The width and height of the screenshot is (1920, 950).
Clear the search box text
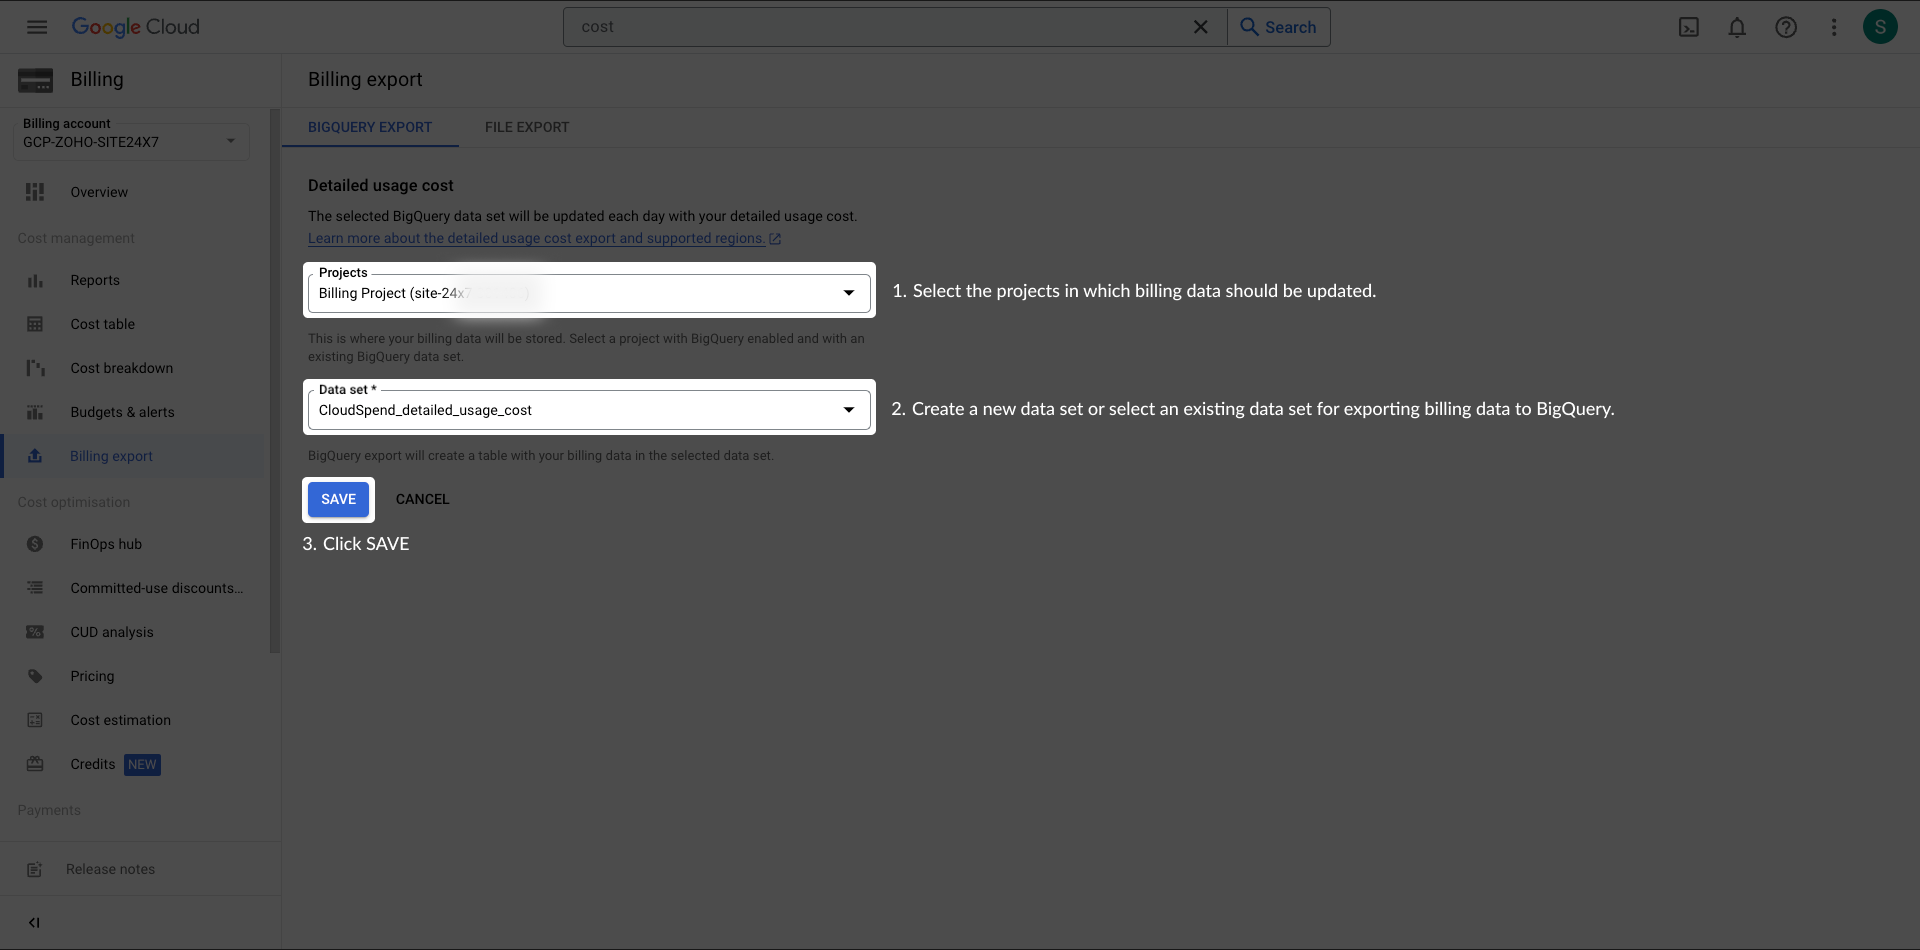[1201, 27]
